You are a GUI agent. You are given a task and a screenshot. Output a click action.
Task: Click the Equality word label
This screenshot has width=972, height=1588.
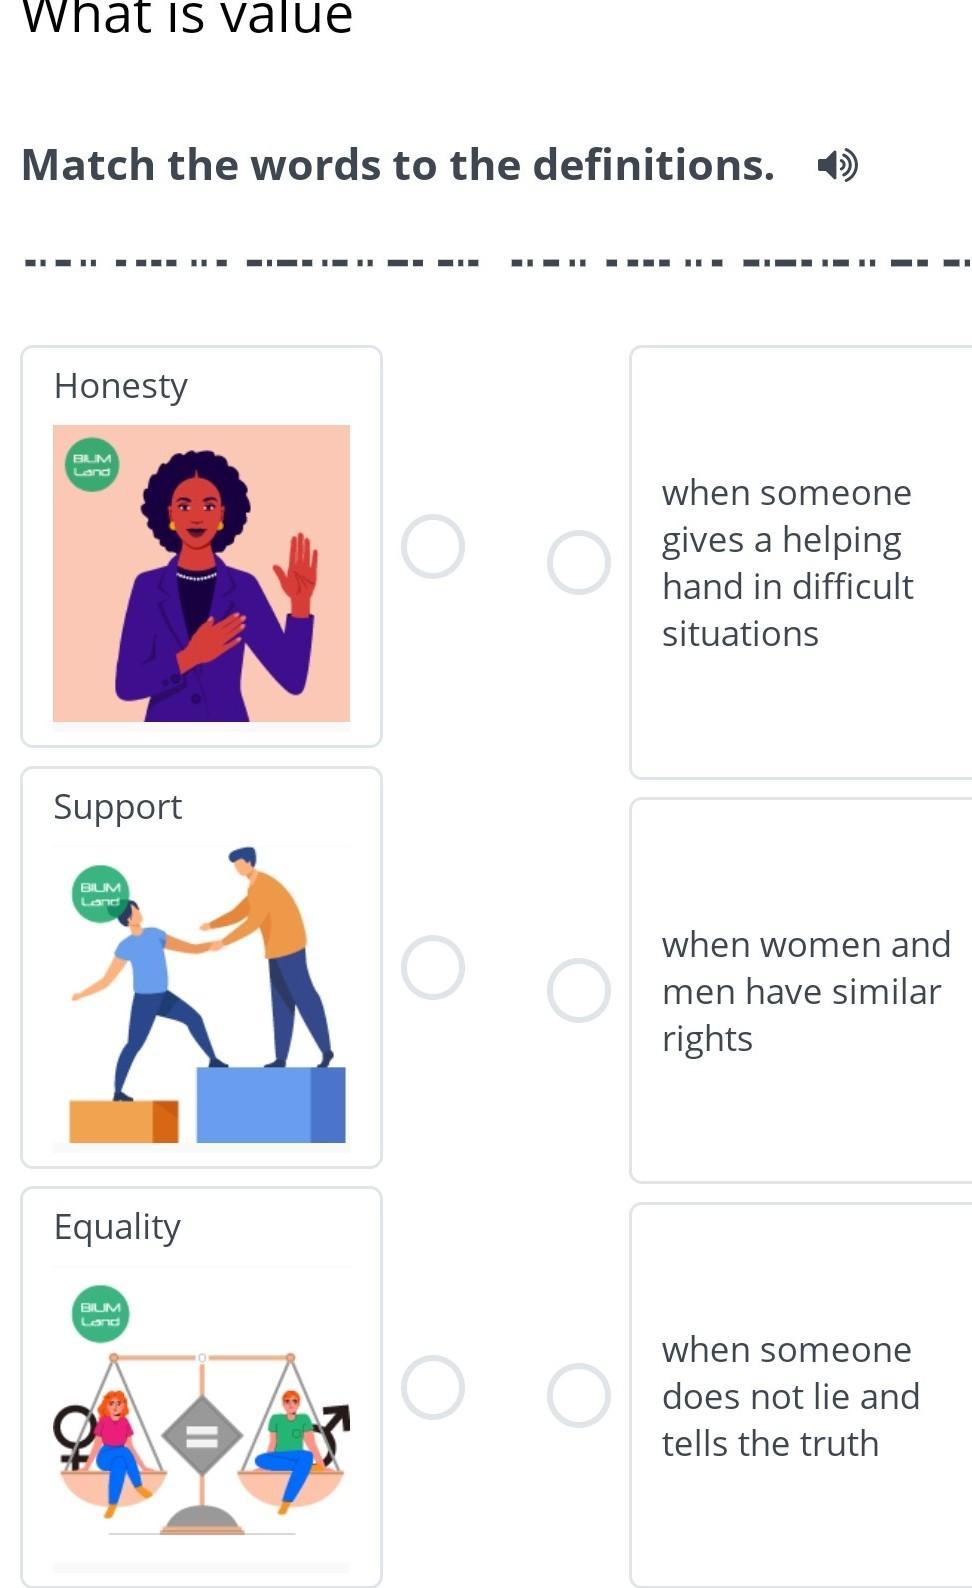(x=117, y=1227)
